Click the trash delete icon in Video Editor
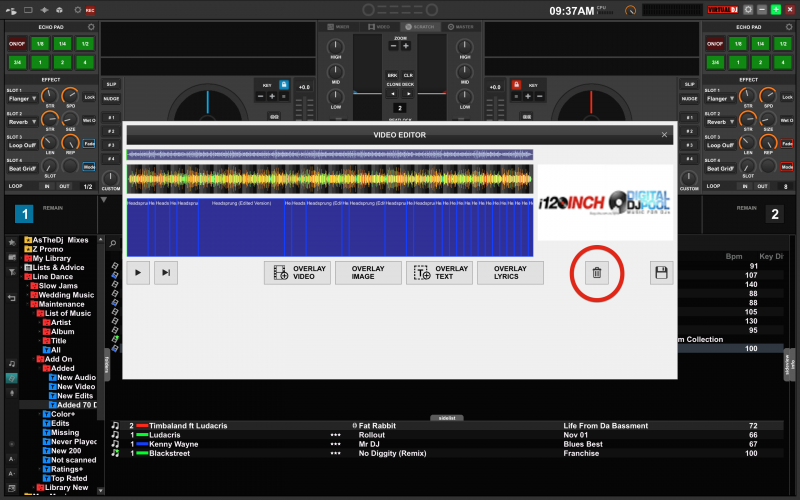The width and height of the screenshot is (800, 500). [596, 273]
